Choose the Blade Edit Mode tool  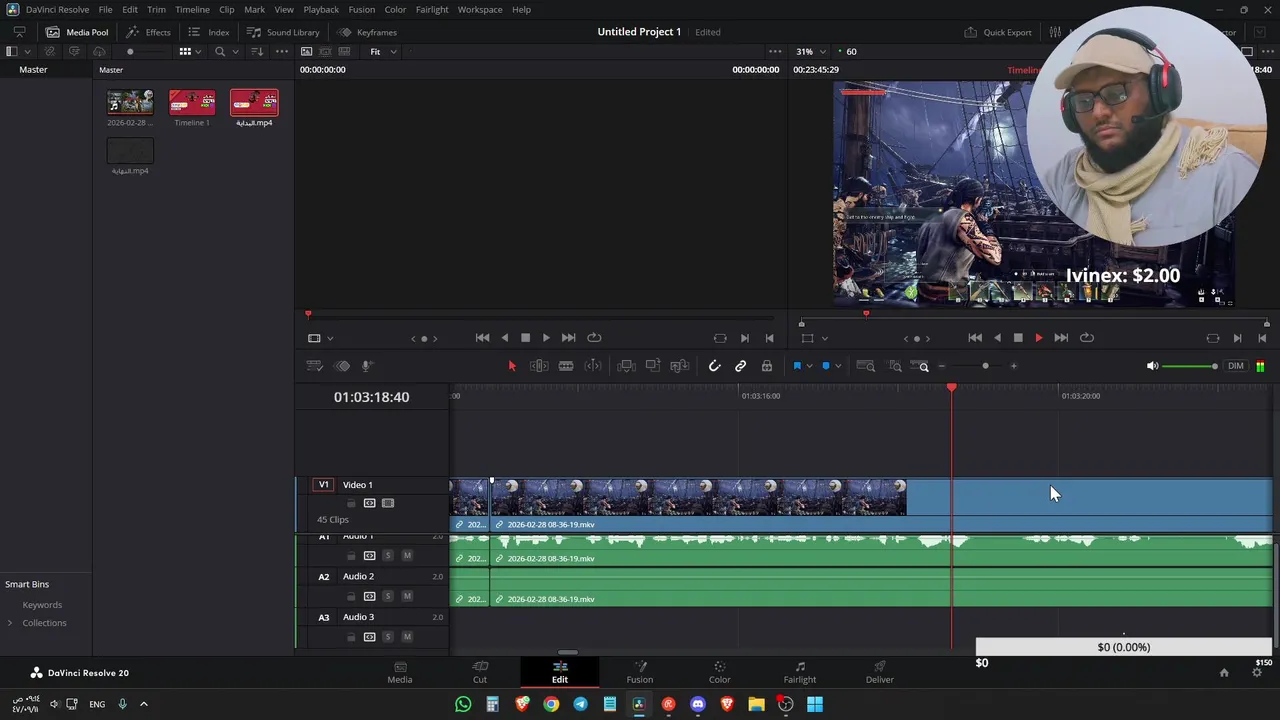tap(566, 366)
